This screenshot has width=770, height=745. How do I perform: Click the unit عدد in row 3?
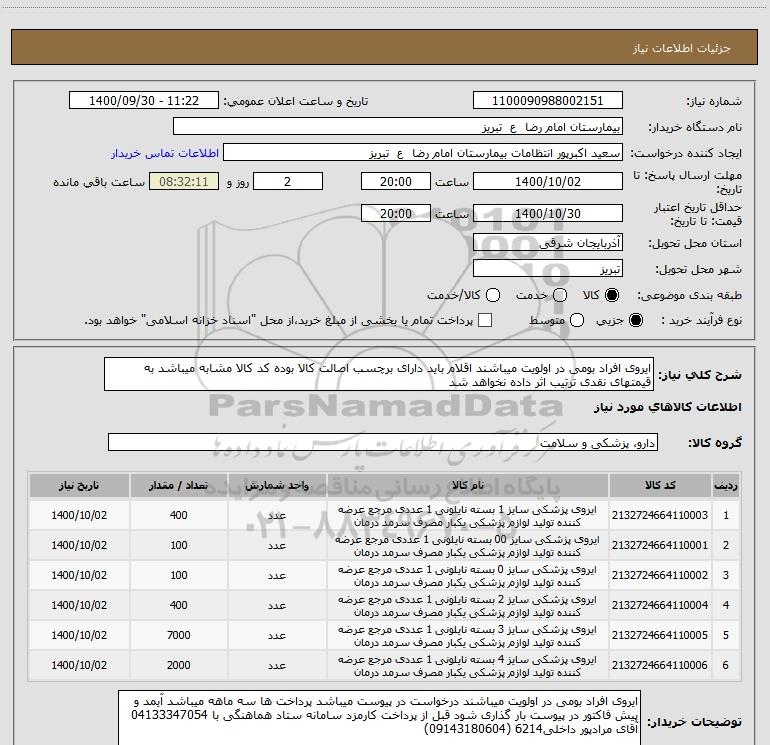(x=277, y=576)
